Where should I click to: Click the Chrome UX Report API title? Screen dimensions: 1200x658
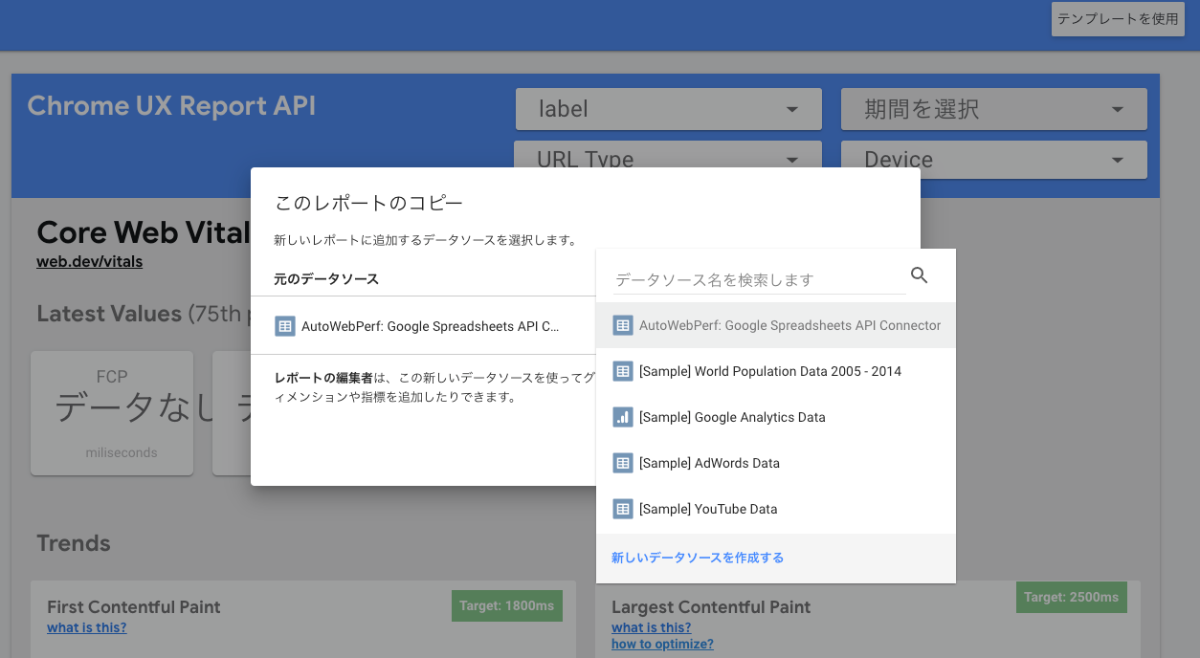coord(171,106)
